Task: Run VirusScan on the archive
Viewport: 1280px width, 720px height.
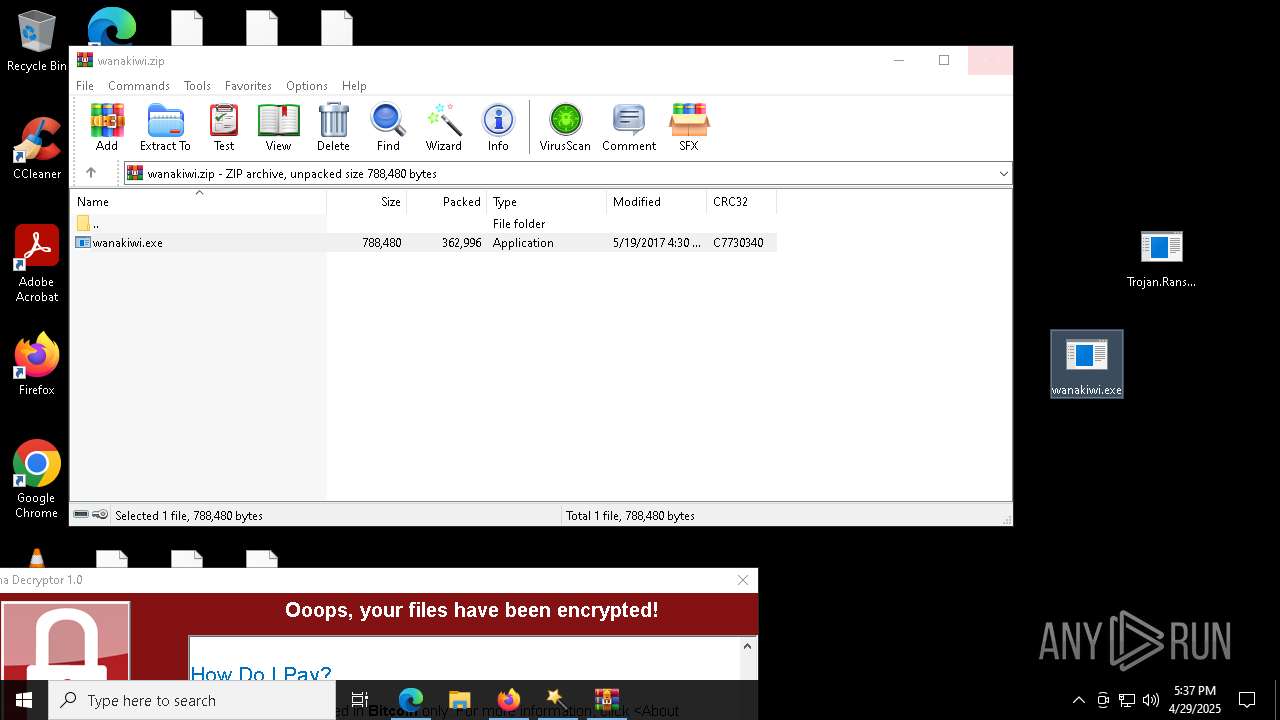Action: [565, 127]
